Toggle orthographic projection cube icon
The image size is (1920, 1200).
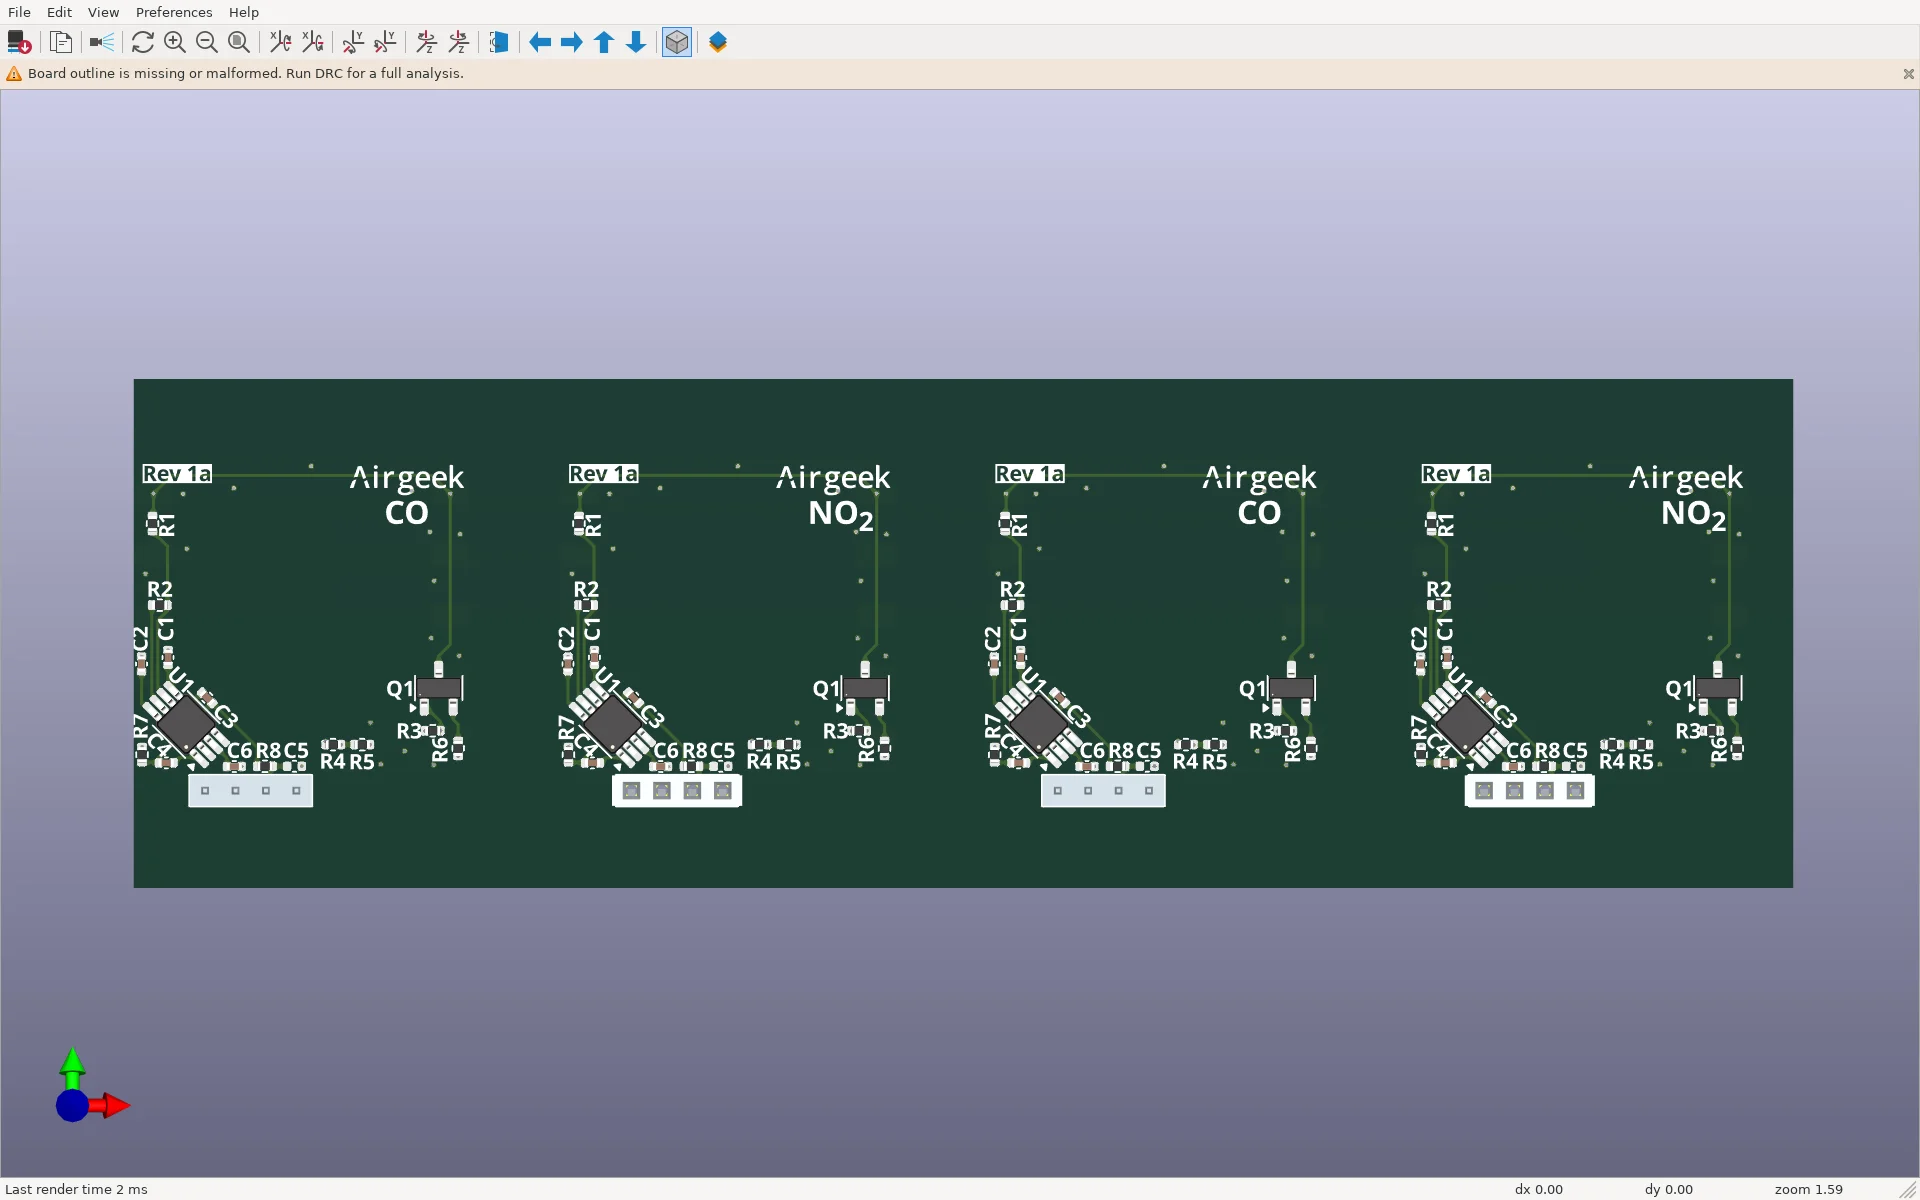(677, 42)
